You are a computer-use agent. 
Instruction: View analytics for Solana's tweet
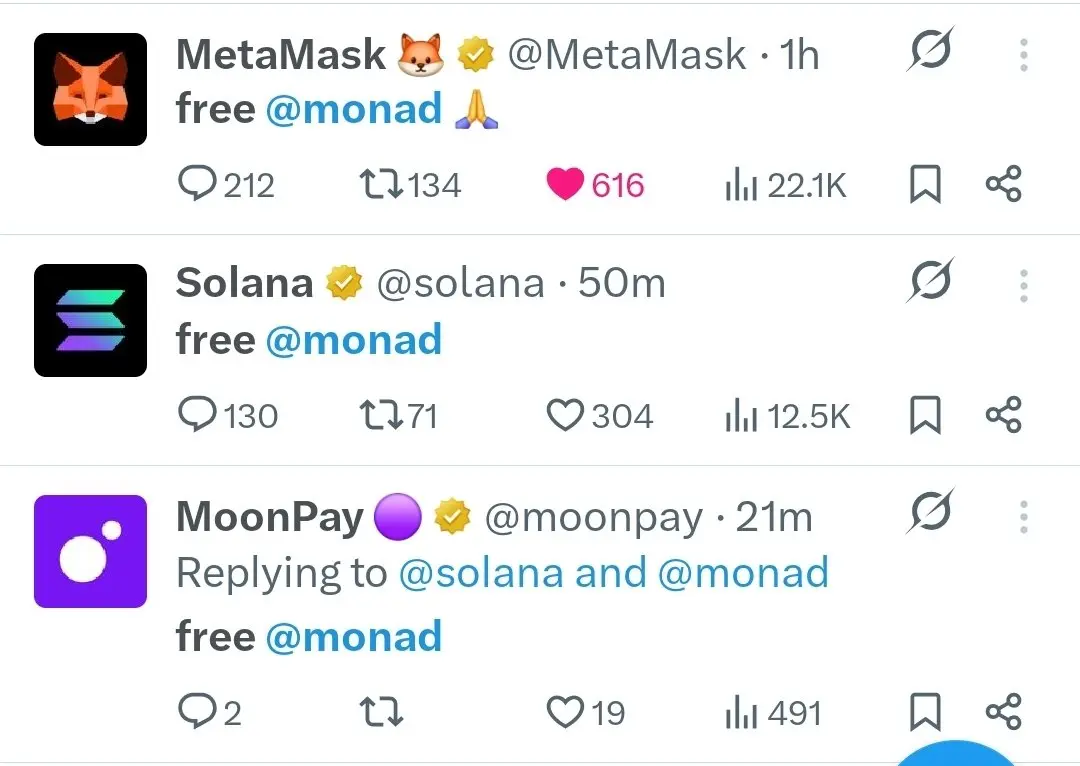click(740, 414)
